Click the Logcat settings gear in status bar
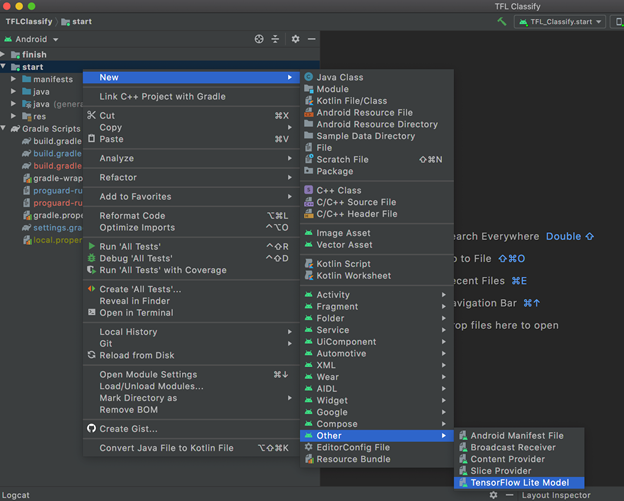The image size is (624, 501). tap(493, 495)
